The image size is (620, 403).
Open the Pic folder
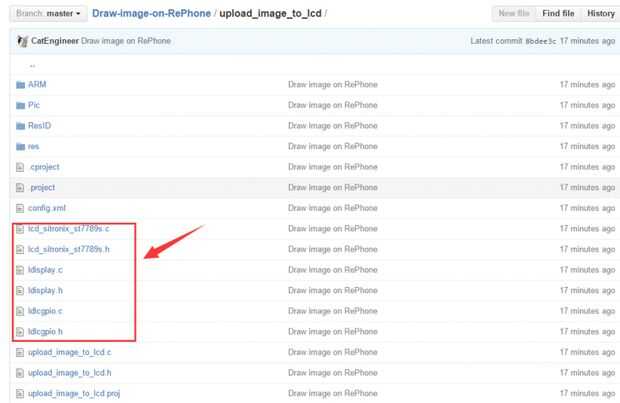click(x=34, y=105)
